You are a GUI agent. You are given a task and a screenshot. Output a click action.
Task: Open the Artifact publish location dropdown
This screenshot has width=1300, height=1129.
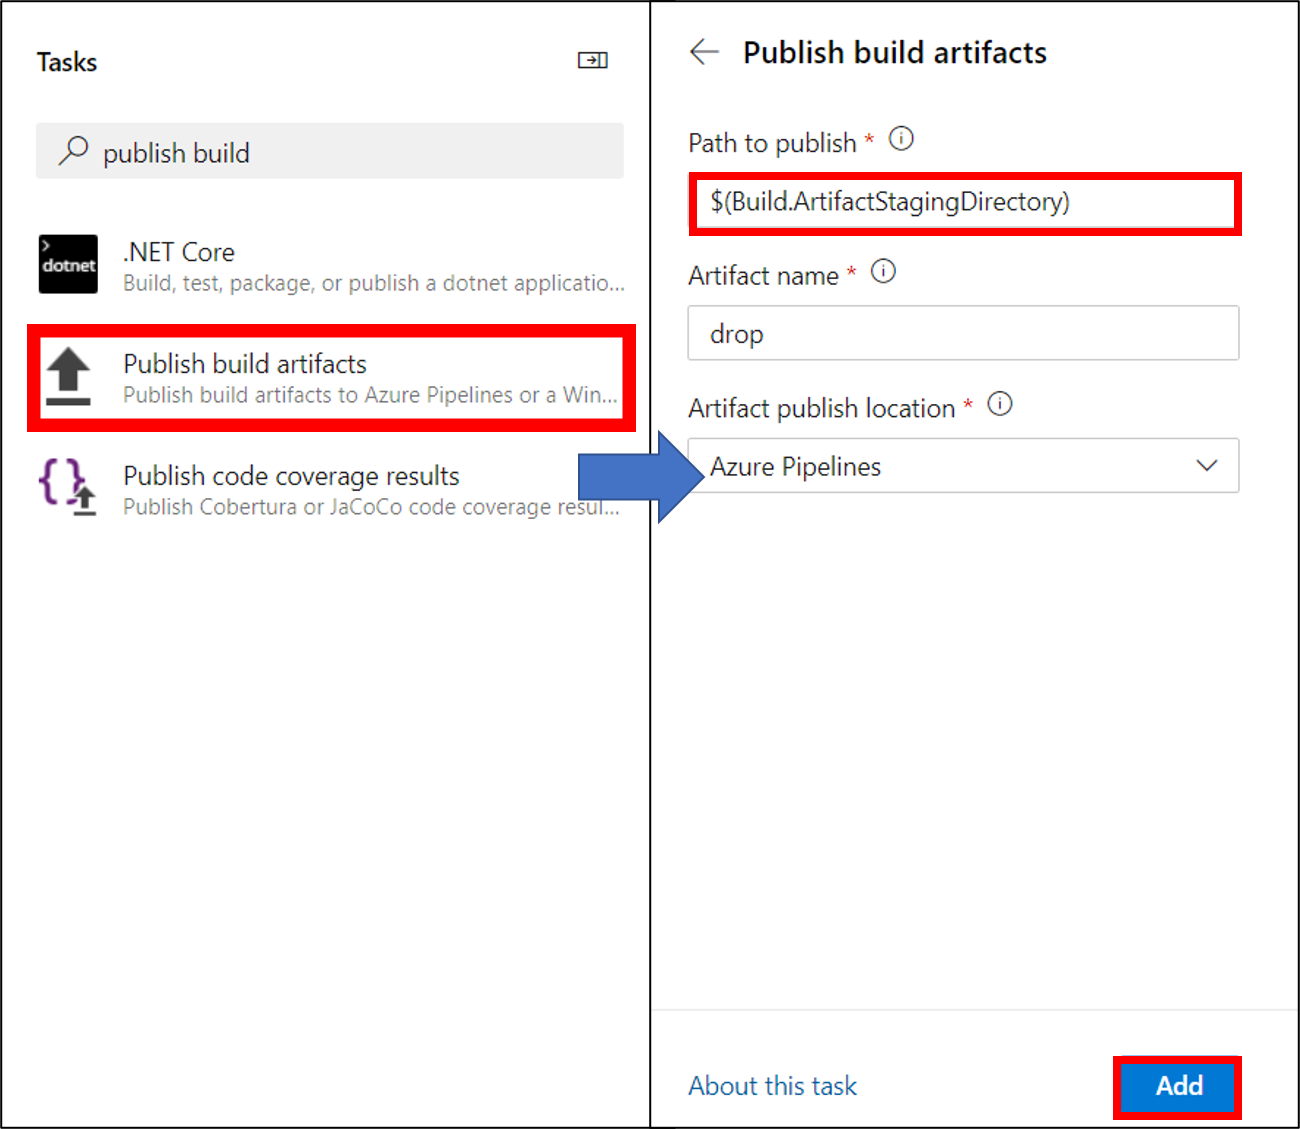pos(960,466)
